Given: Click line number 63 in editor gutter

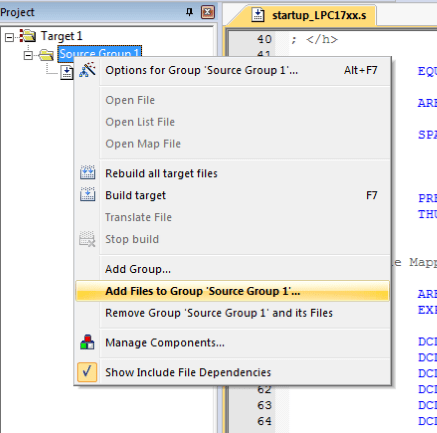Looking at the screenshot, I should [264, 405].
